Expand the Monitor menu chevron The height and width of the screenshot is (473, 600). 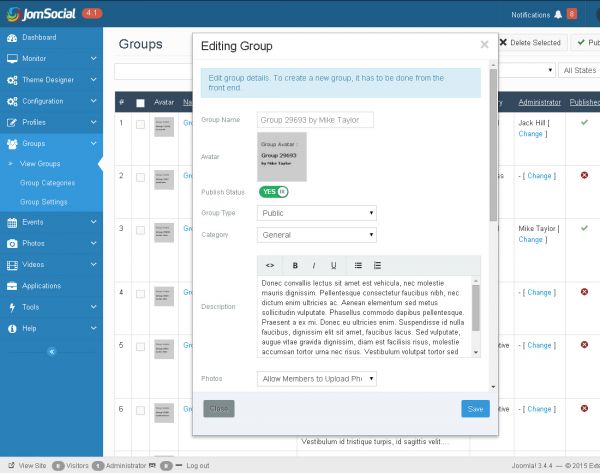(93, 58)
